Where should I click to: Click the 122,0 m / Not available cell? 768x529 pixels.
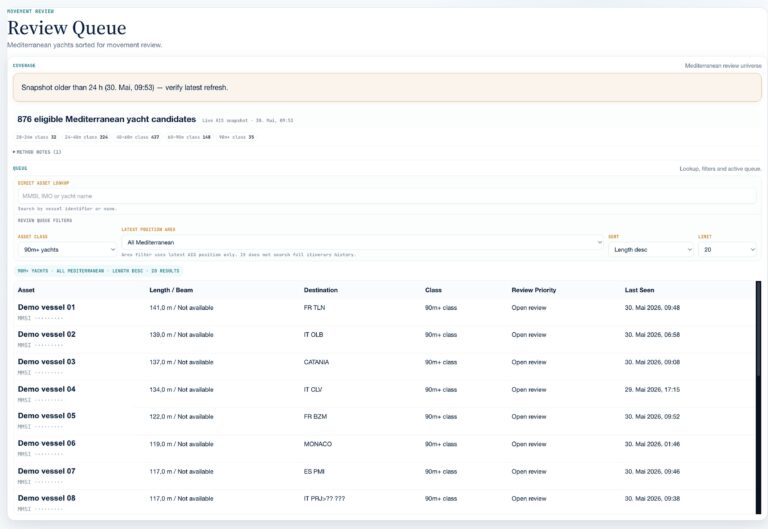[x=181, y=416]
